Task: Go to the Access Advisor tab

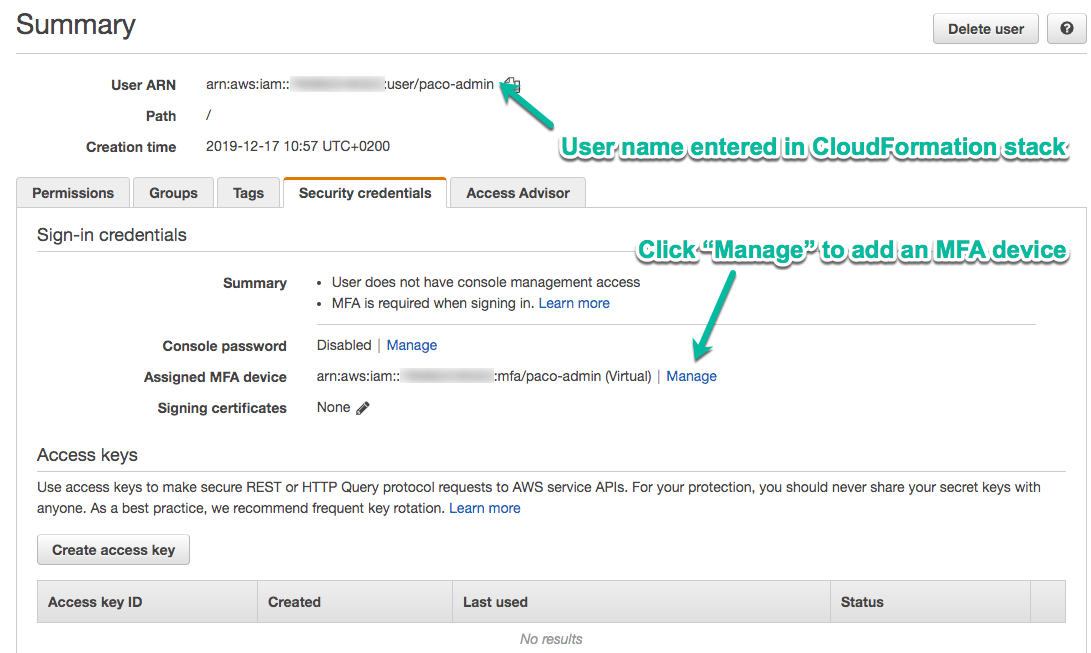Action: point(518,193)
